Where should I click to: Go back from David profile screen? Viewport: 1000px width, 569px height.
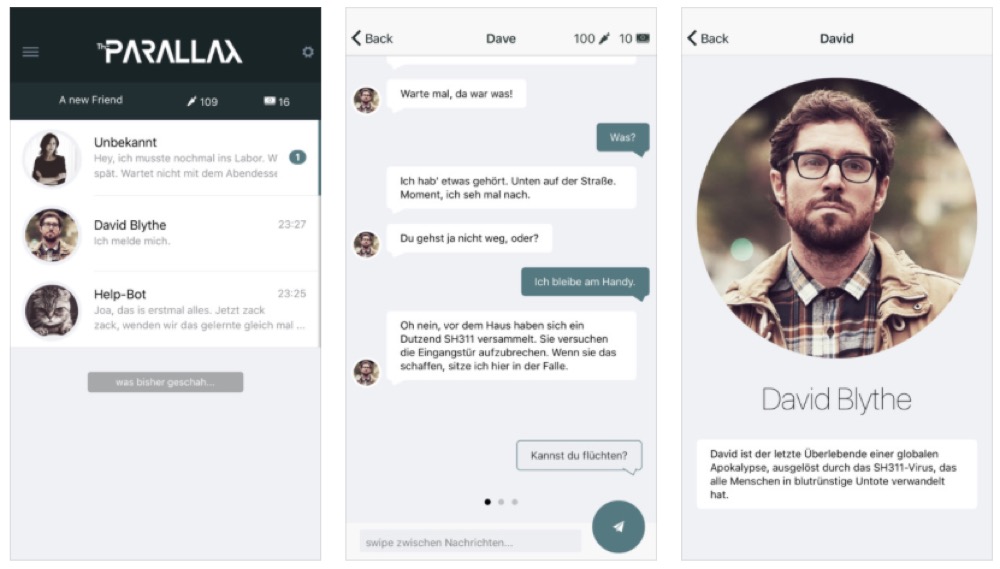pyautogui.click(x=708, y=38)
